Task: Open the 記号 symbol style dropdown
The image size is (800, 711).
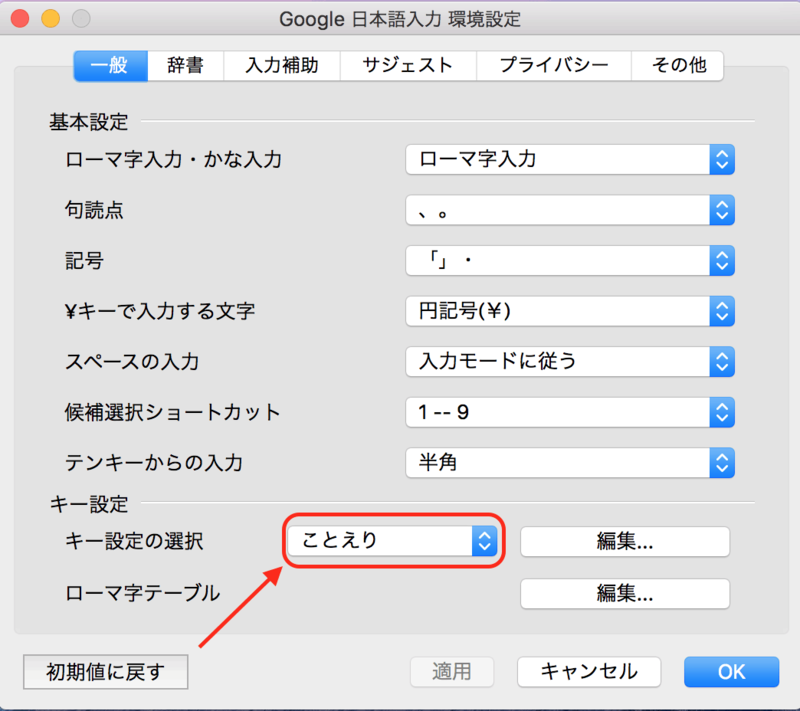Action: 570,261
